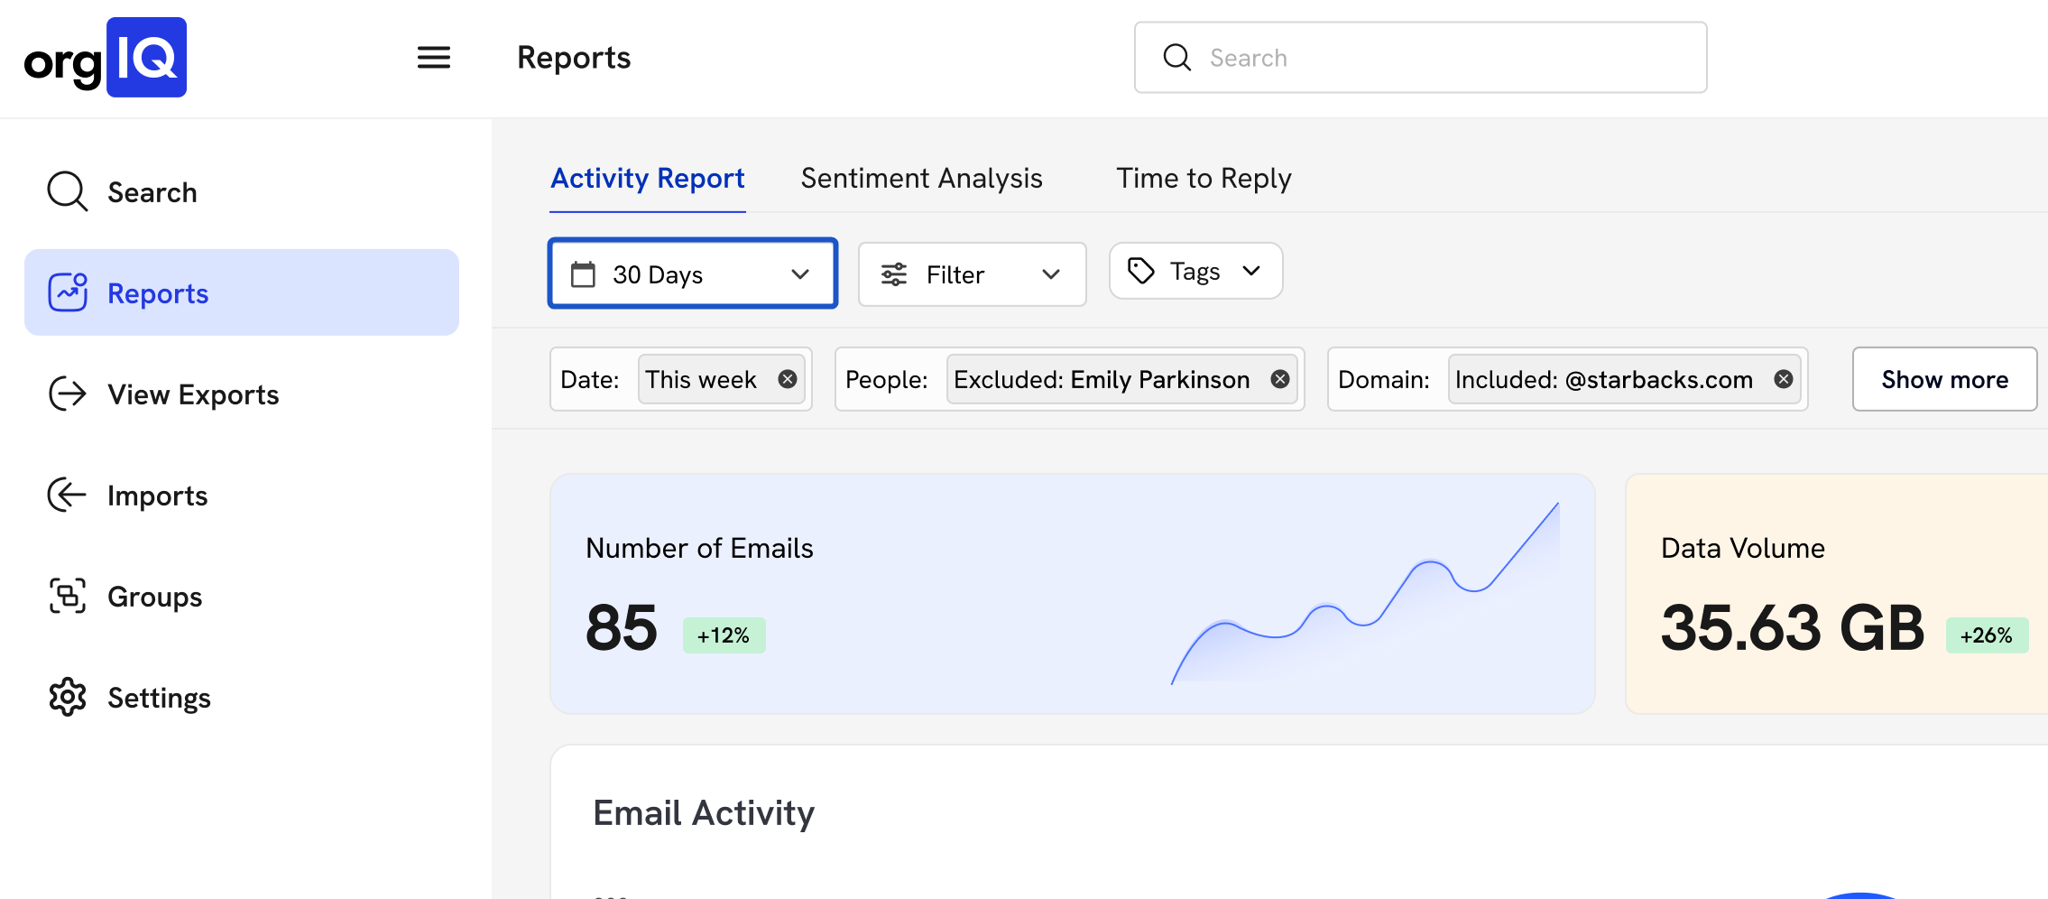Switch to the Sentiment Analysis tab
Image resolution: width=2048 pixels, height=899 pixels.
pyautogui.click(x=922, y=178)
